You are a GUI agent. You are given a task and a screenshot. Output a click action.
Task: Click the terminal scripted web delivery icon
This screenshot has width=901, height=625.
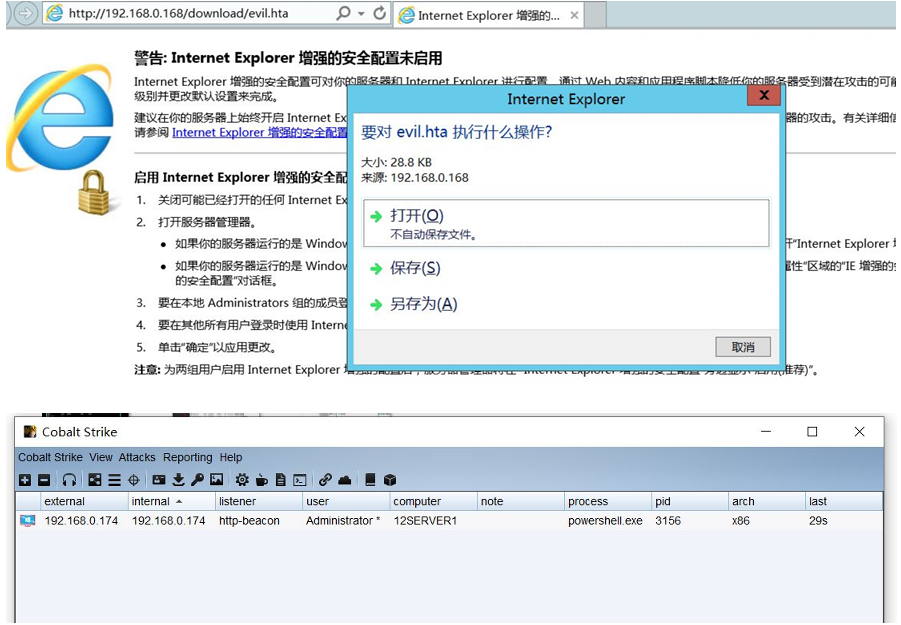point(300,480)
